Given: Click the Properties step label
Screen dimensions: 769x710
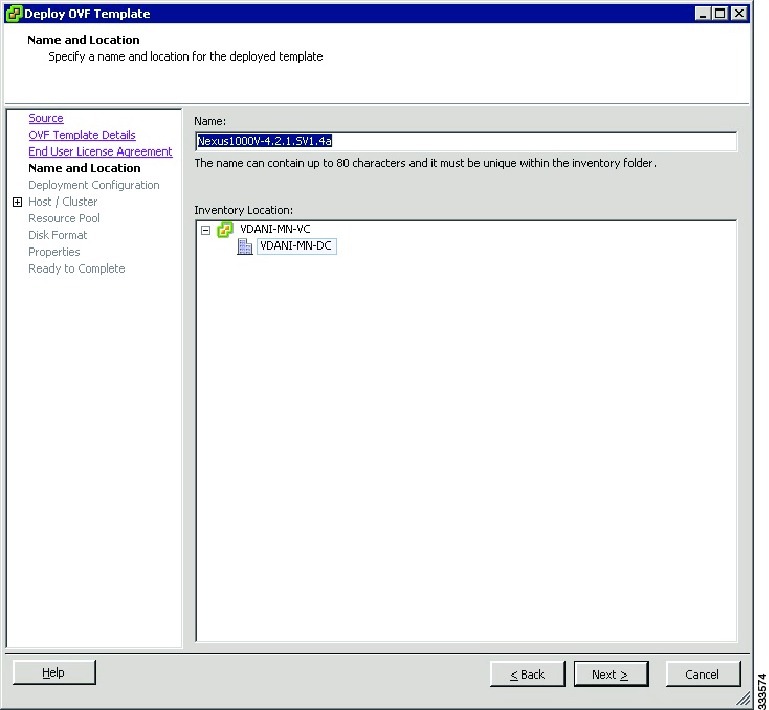Looking at the screenshot, I should (54, 252).
